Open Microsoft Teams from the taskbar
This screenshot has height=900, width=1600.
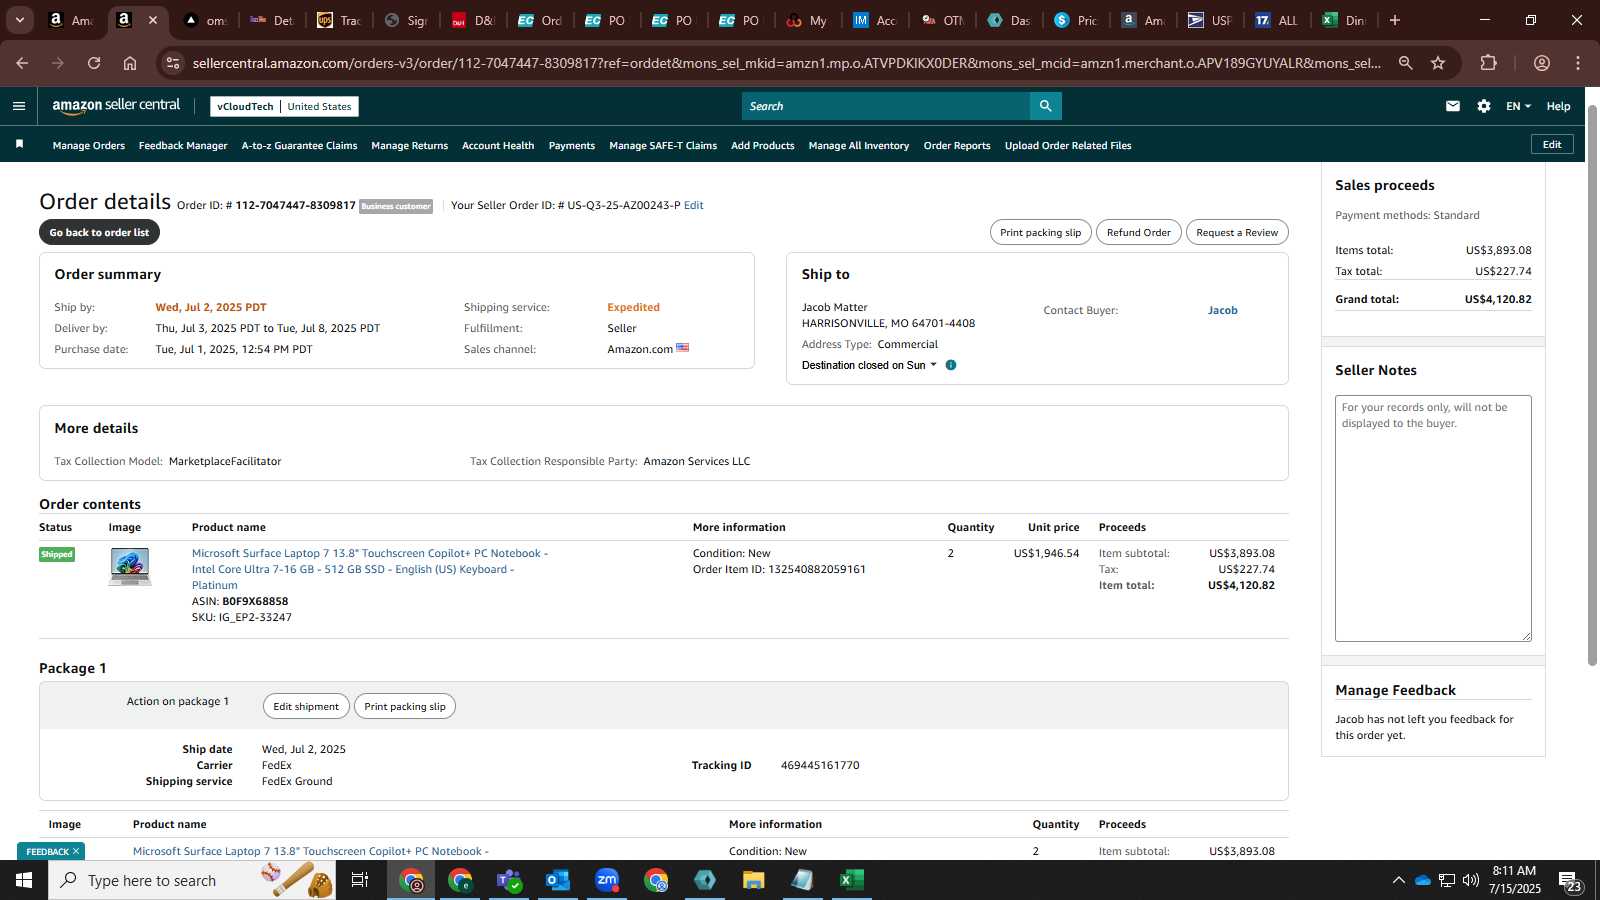click(x=509, y=880)
